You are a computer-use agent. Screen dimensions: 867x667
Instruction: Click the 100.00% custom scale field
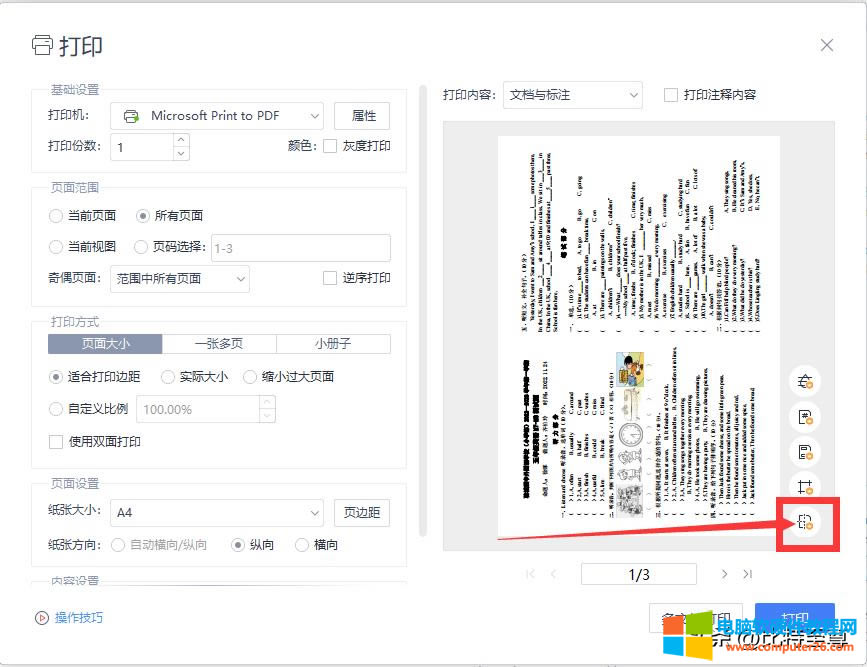198,409
